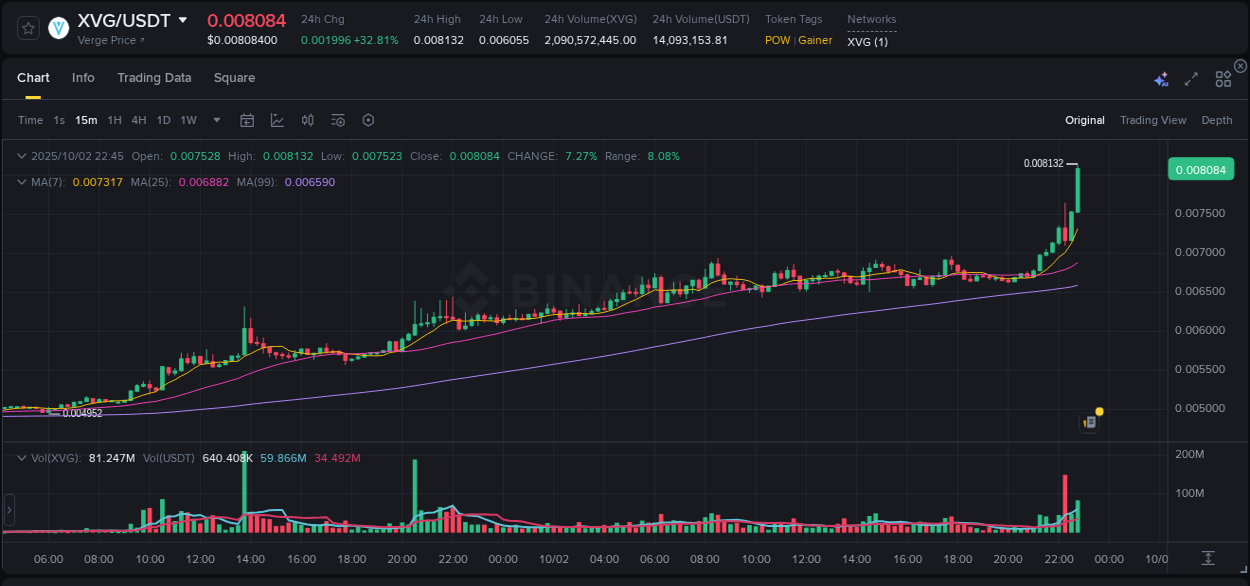The height and width of the screenshot is (586, 1250).
Task: Toggle the favorite star for XVG/USDT
Action: click(27, 28)
